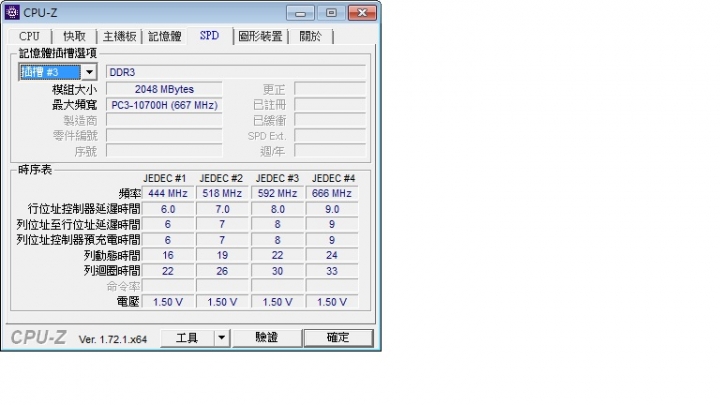This screenshot has height=405, width=720.
Task: Click the 列位址至行位址延遲時間 row label
Action: (78, 225)
